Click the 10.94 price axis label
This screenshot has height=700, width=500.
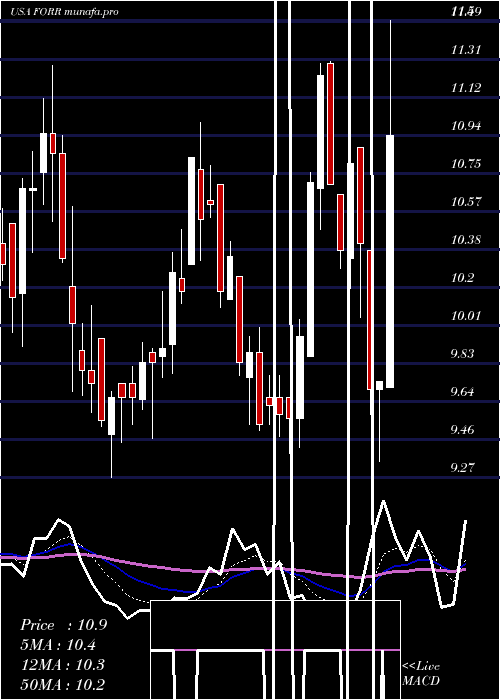pyautogui.click(x=466, y=125)
